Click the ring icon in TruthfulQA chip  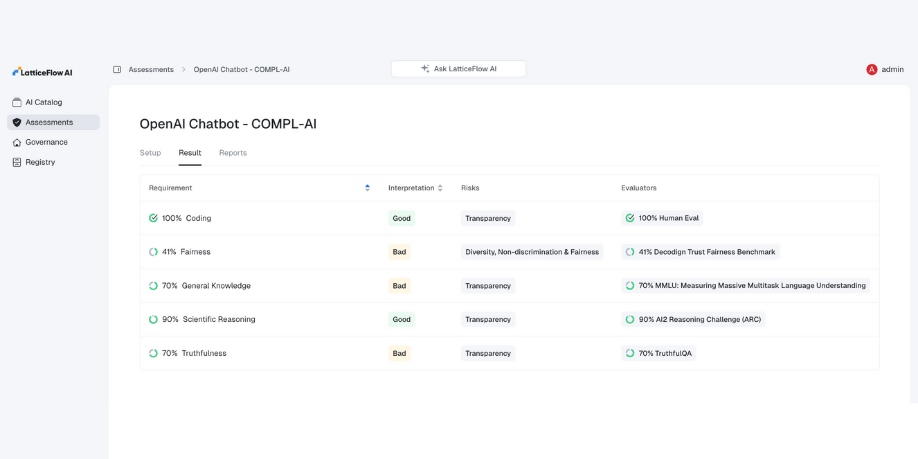click(x=630, y=353)
